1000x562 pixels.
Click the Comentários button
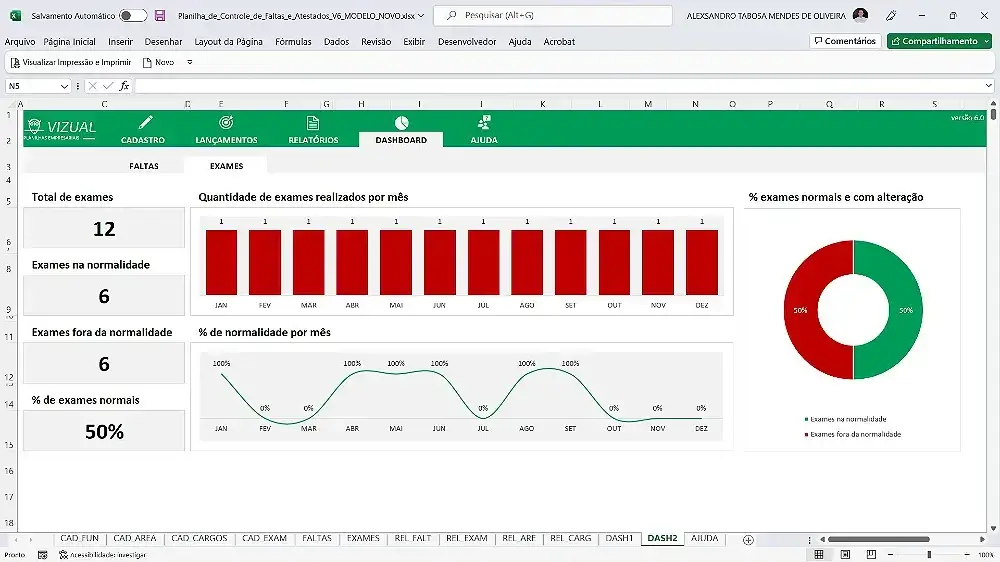point(845,41)
